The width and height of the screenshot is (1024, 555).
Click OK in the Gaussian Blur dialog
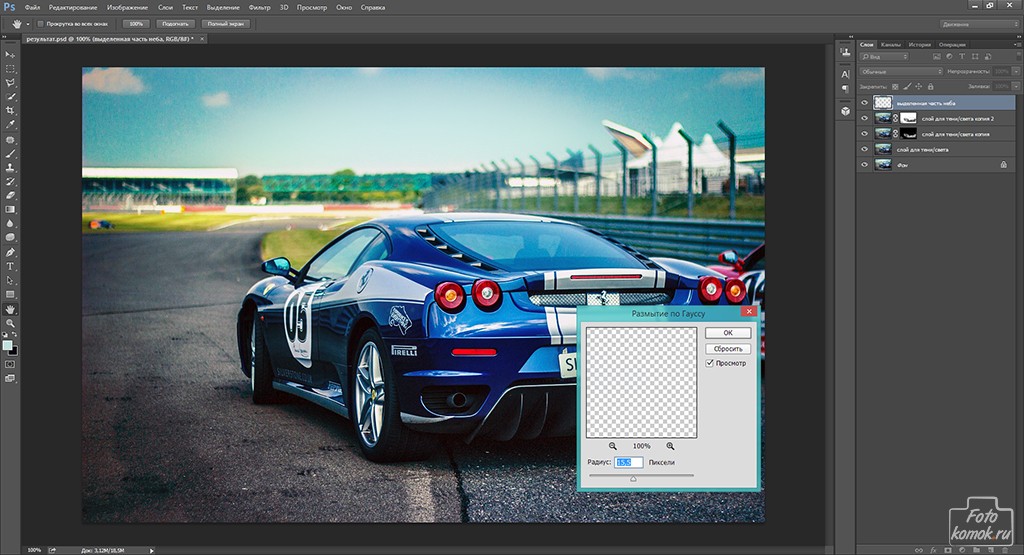(x=728, y=332)
